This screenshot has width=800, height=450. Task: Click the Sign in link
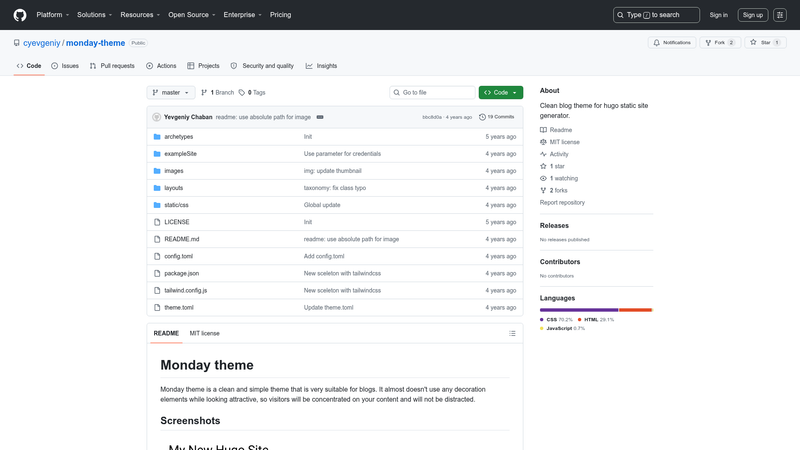(718, 15)
